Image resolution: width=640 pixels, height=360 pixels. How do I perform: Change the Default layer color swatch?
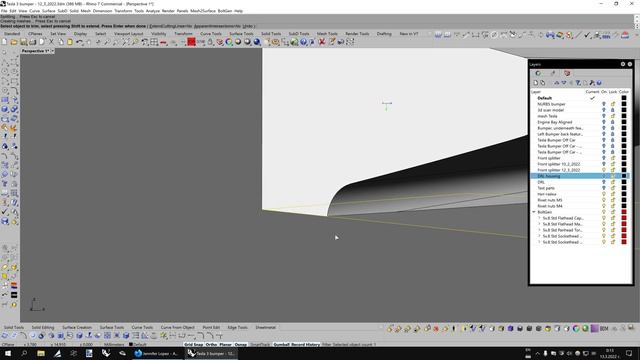click(624, 98)
